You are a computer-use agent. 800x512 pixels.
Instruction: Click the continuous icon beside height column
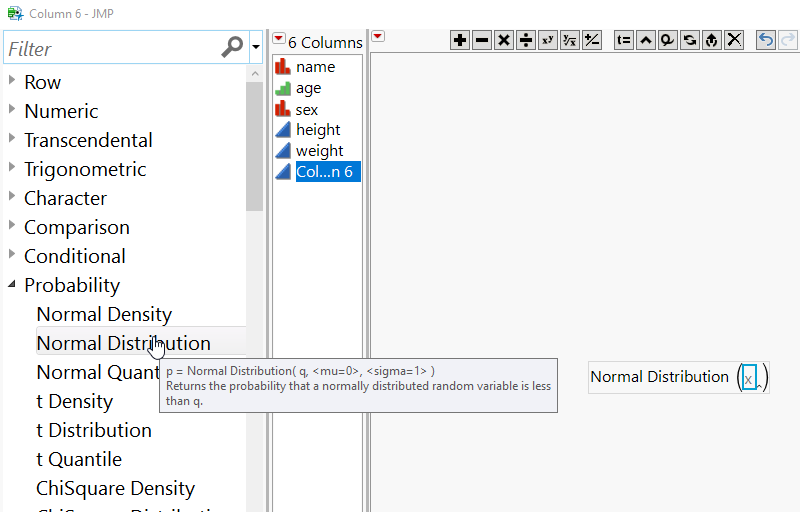283,130
